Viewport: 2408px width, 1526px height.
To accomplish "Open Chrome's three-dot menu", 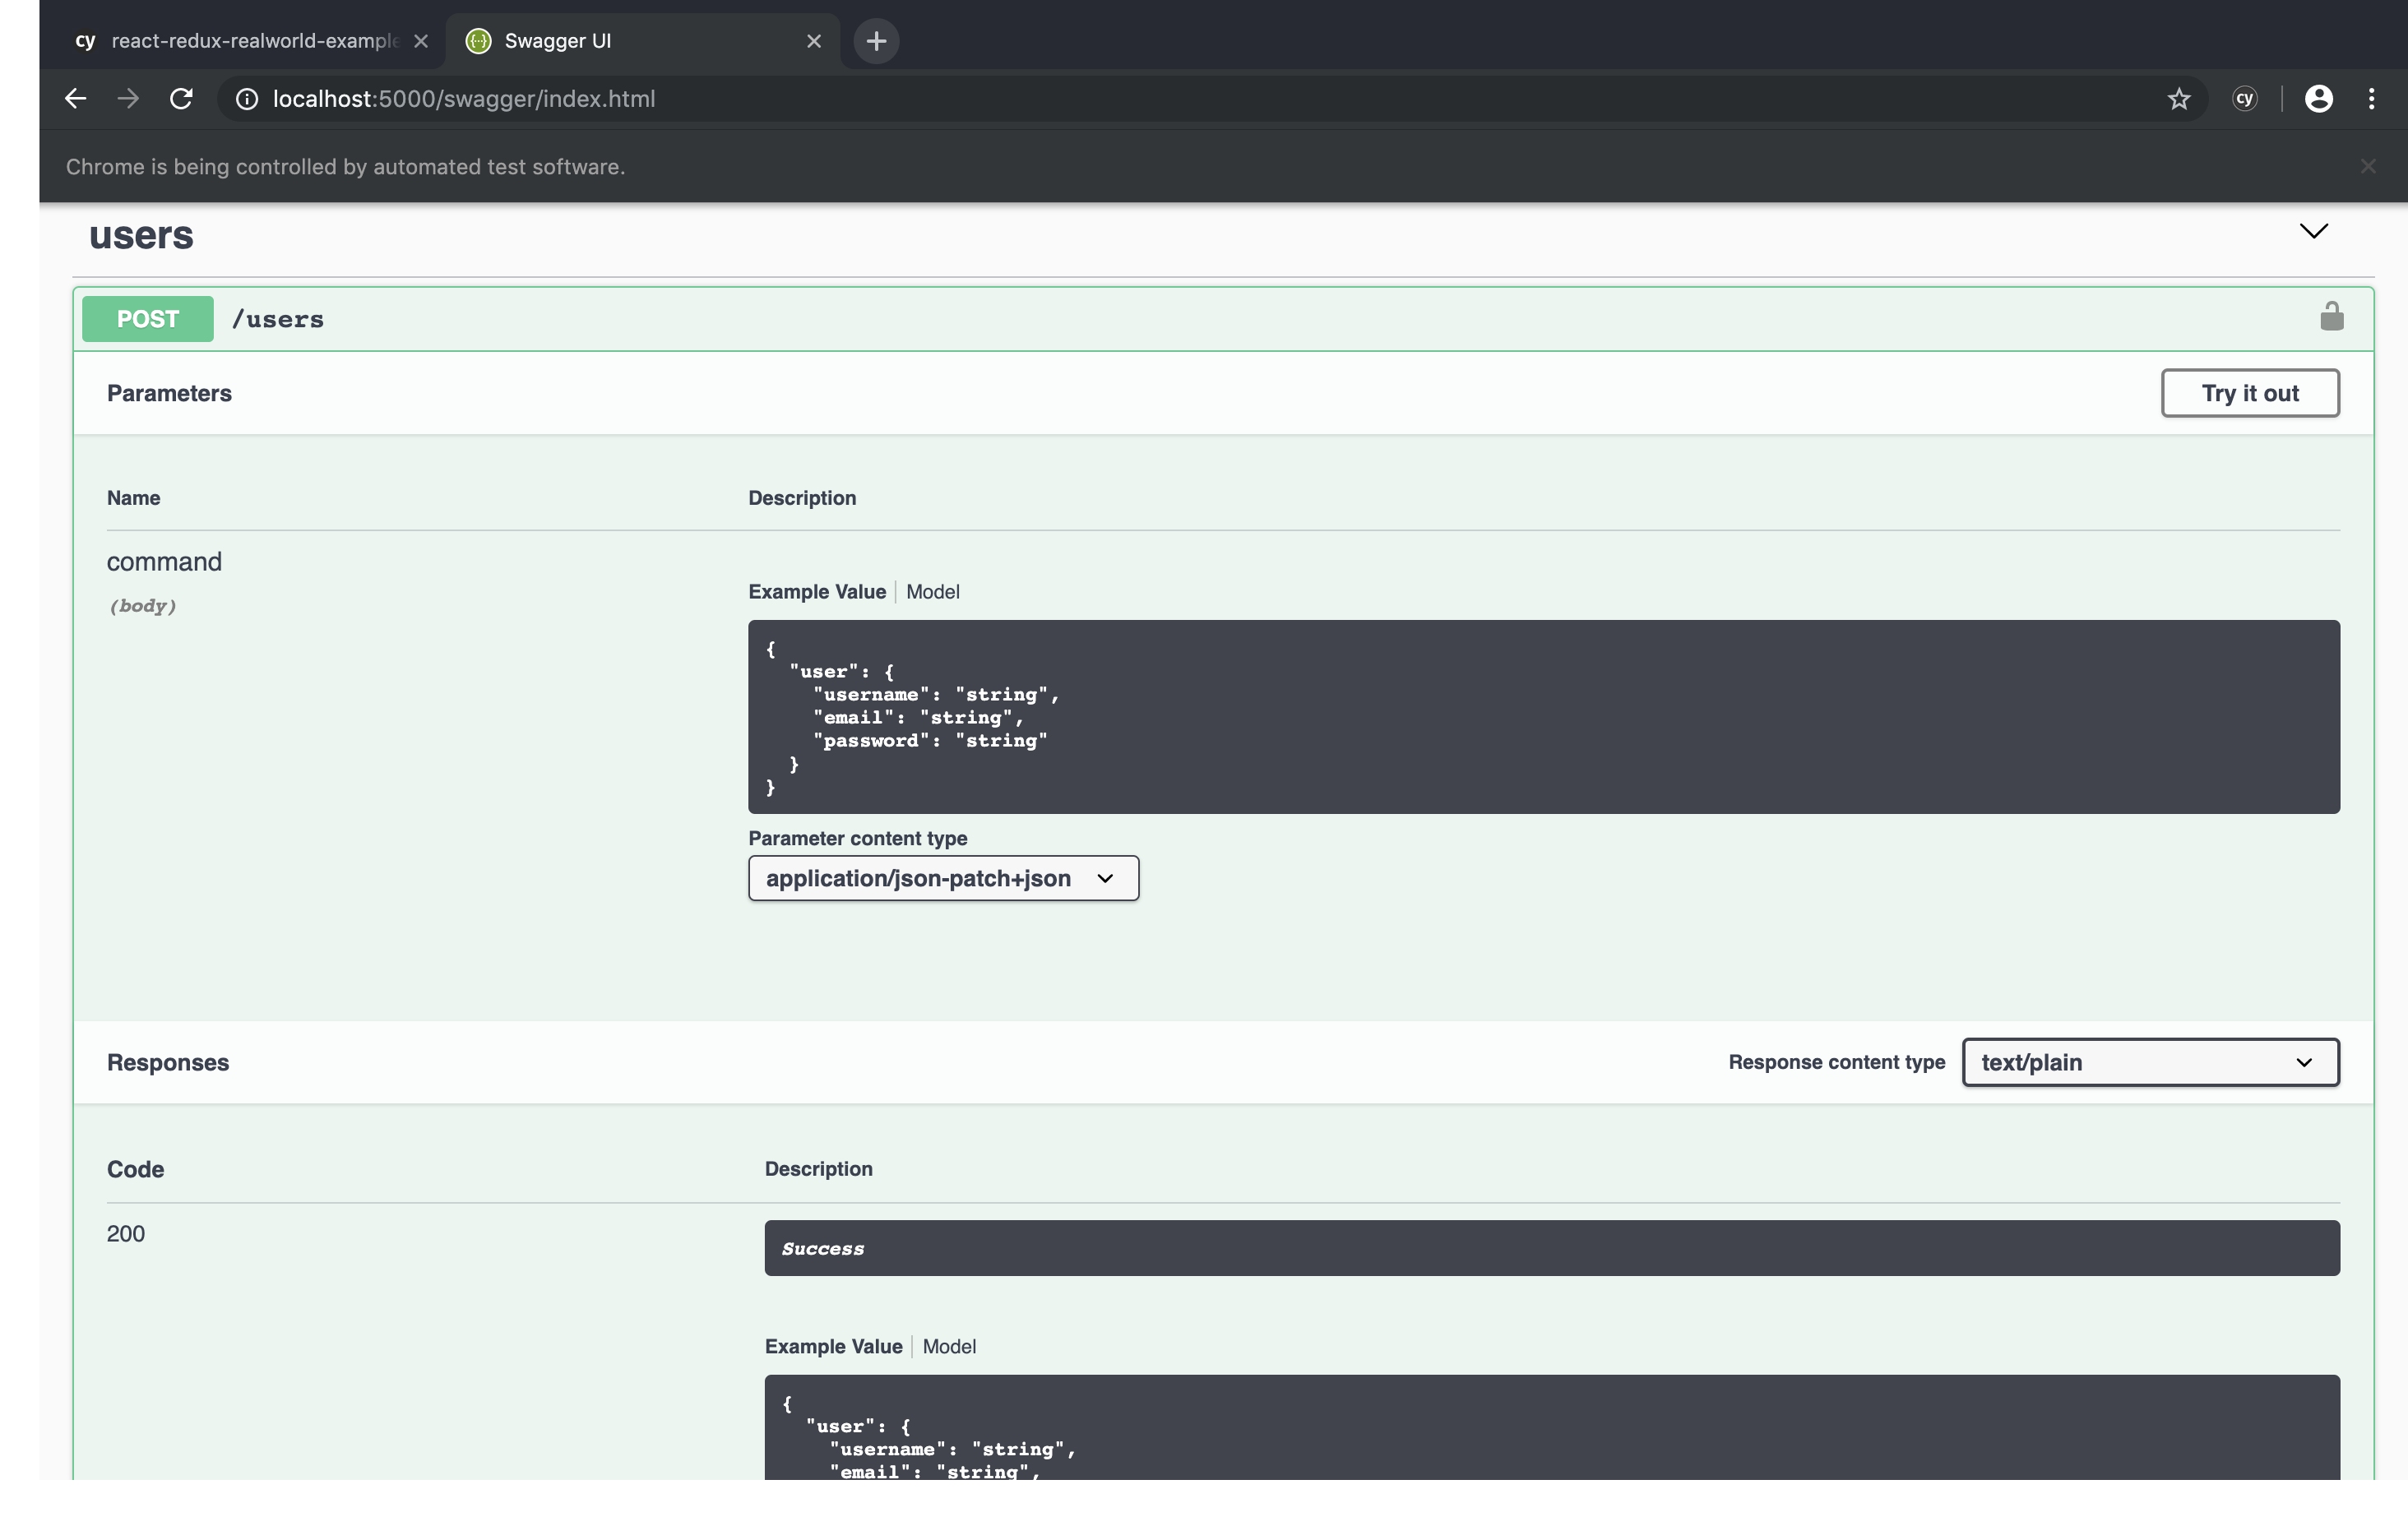I will (2372, 98).
